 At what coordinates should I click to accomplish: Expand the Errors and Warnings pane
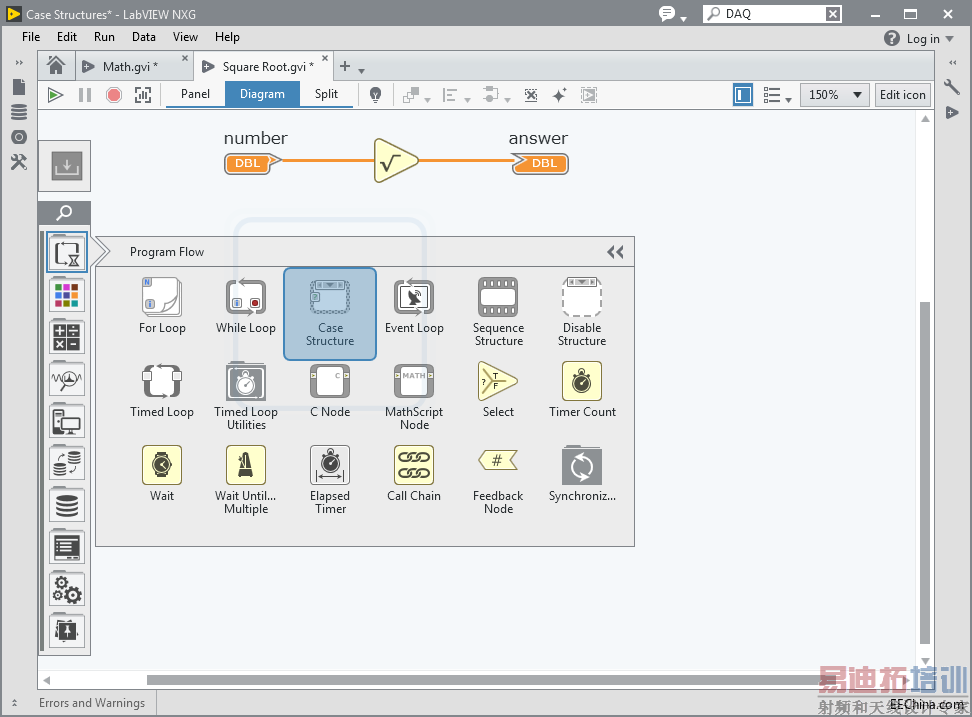point(14,703)
